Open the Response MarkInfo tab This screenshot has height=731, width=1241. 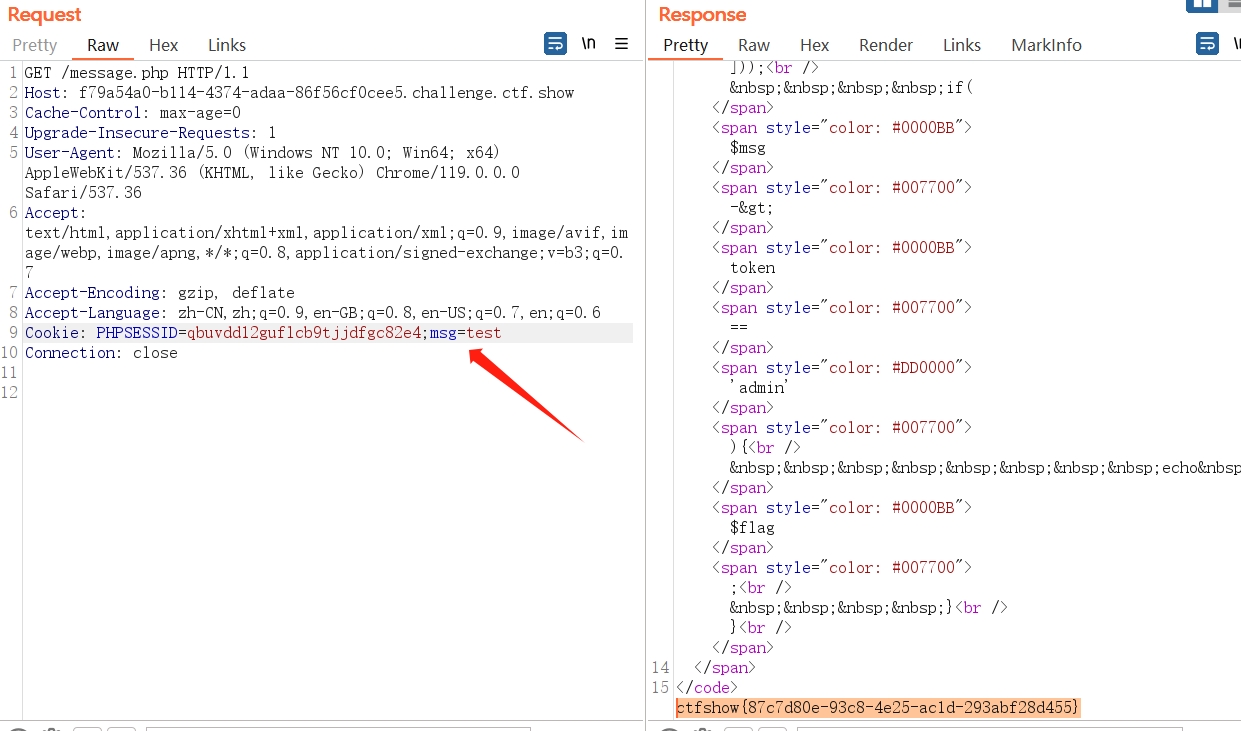pos(1046,45)
